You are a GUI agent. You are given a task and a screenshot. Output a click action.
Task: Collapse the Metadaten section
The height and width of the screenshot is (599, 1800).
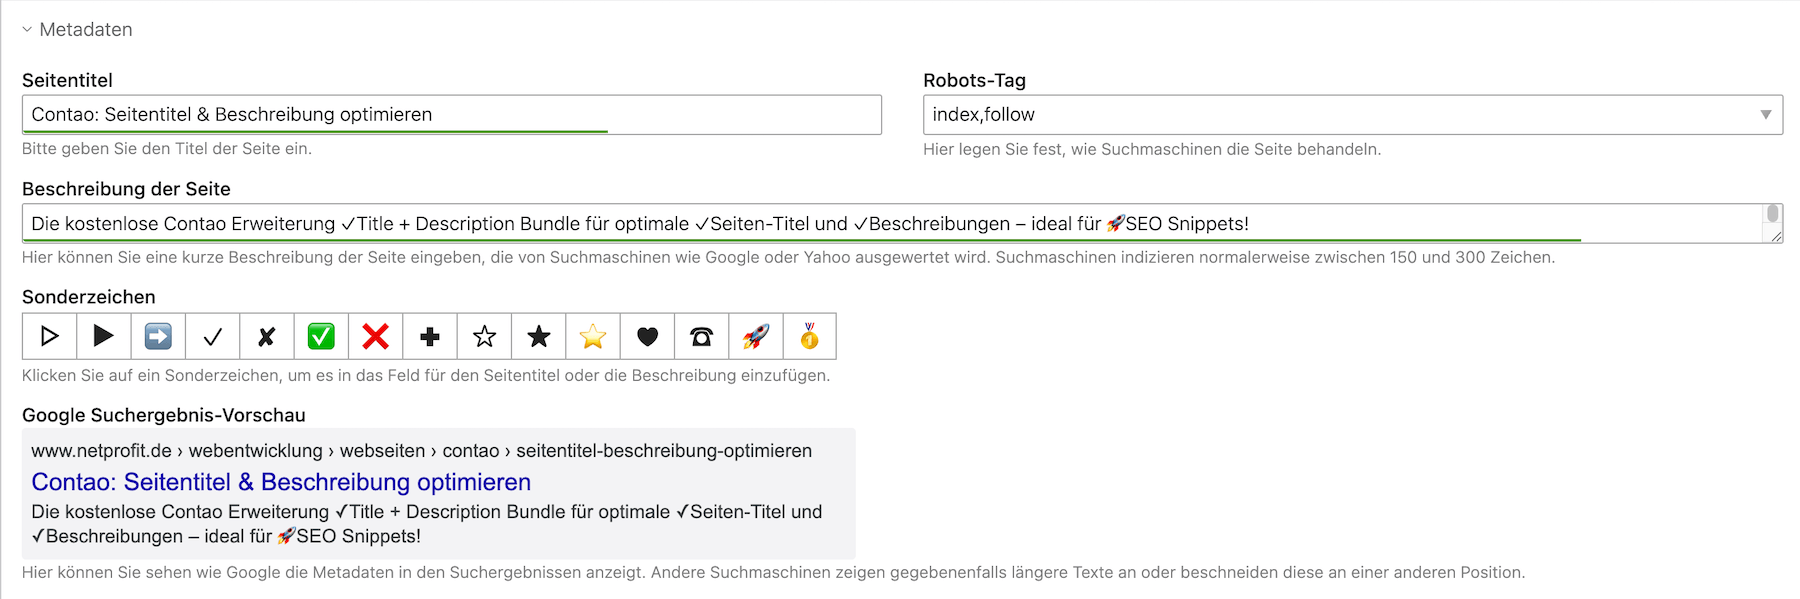(77, 30)
